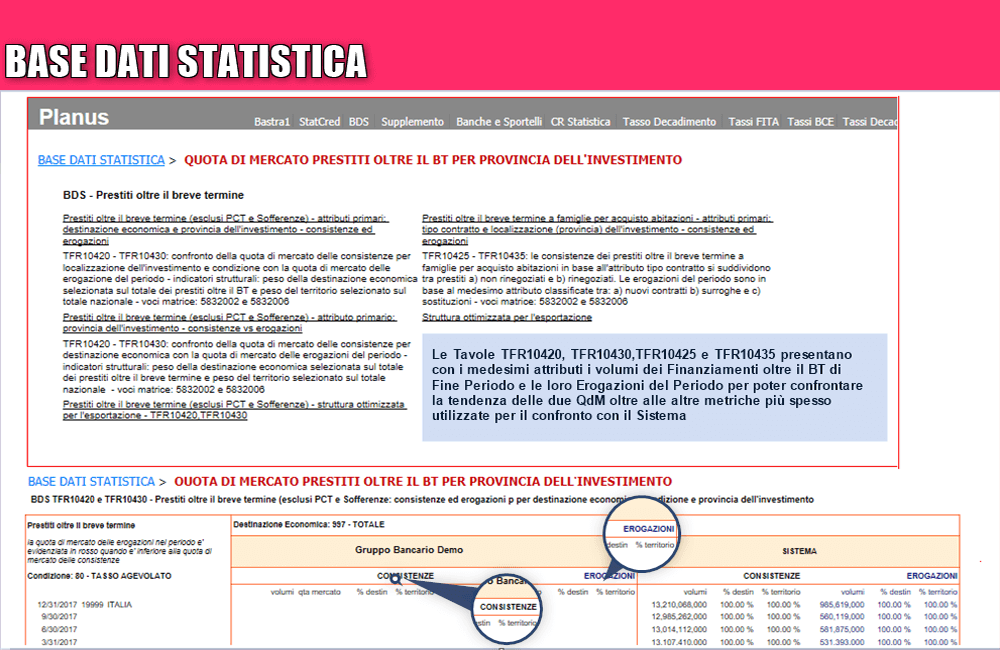The image size is (1000, 650).
Task: Click the 'Gruppo Bancario Demo' column group header
Action: click(409, 550)
